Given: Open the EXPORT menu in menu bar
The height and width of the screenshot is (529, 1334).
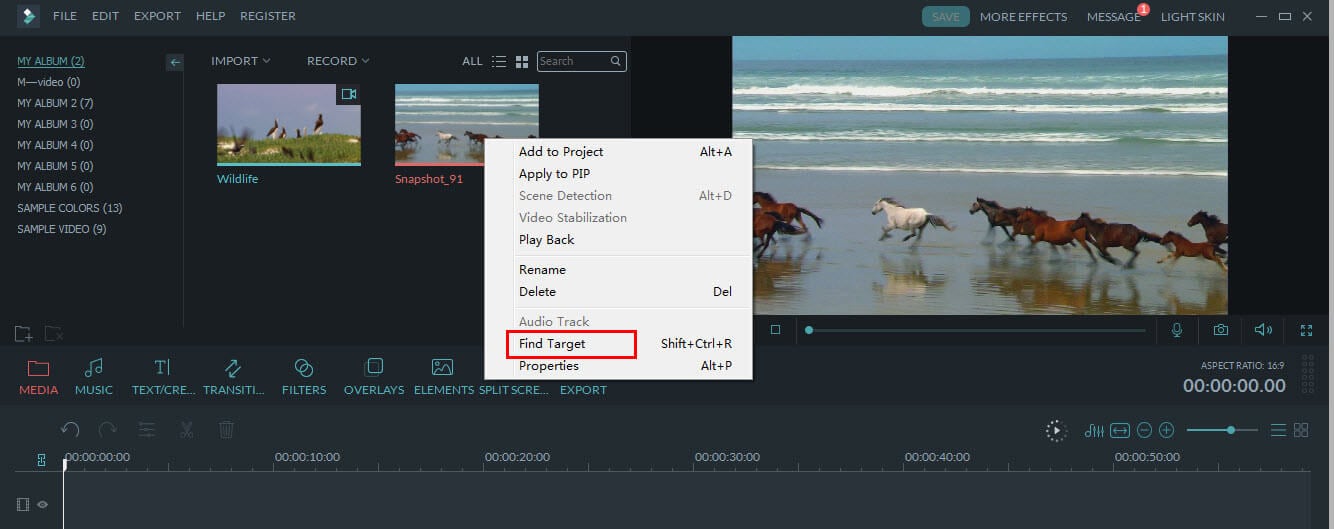Looking at the screenshot, I should pyautogui.click(x=157, y=16).
